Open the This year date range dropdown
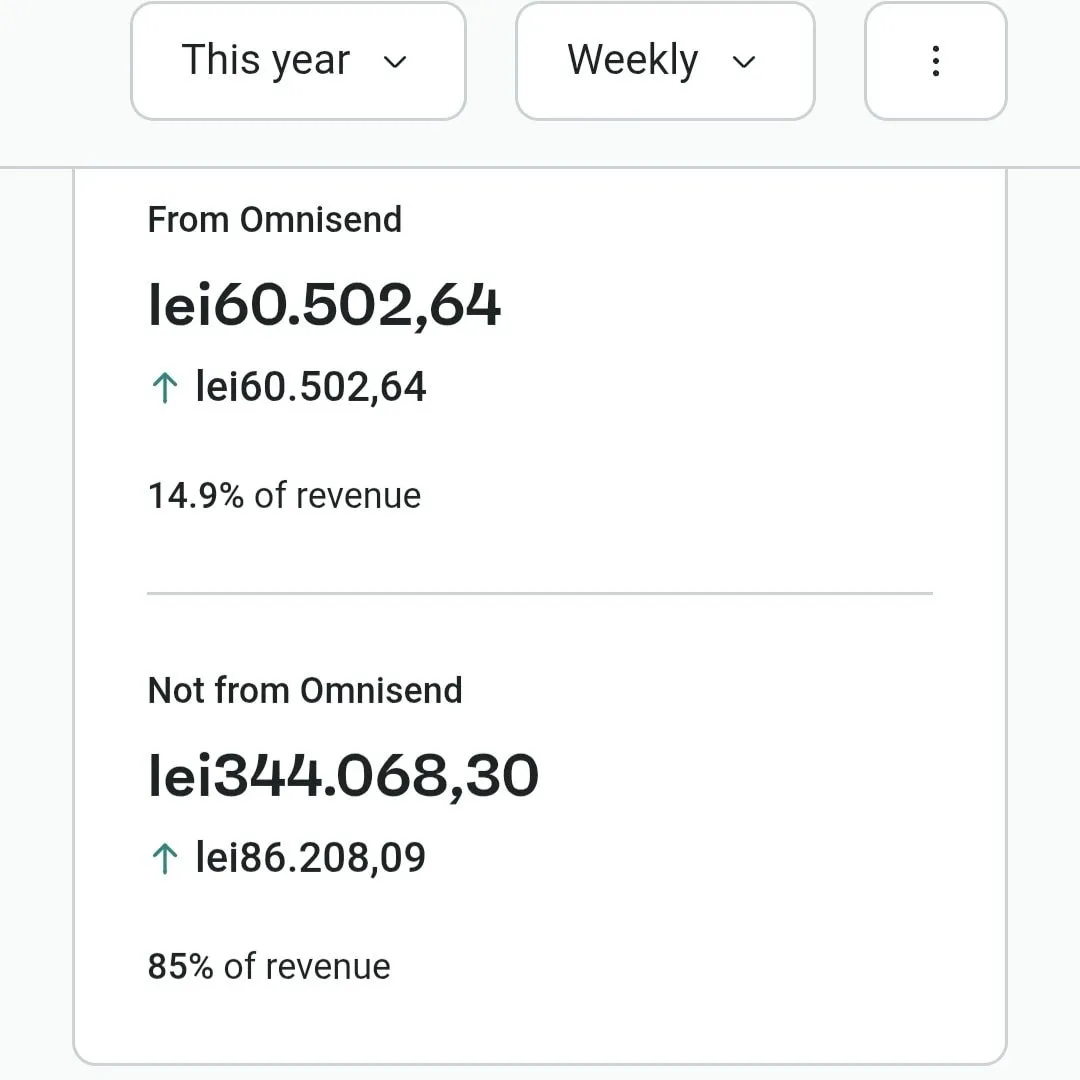The width and height of the screenshot is (1080, 1080). click(x=298, y=61)
